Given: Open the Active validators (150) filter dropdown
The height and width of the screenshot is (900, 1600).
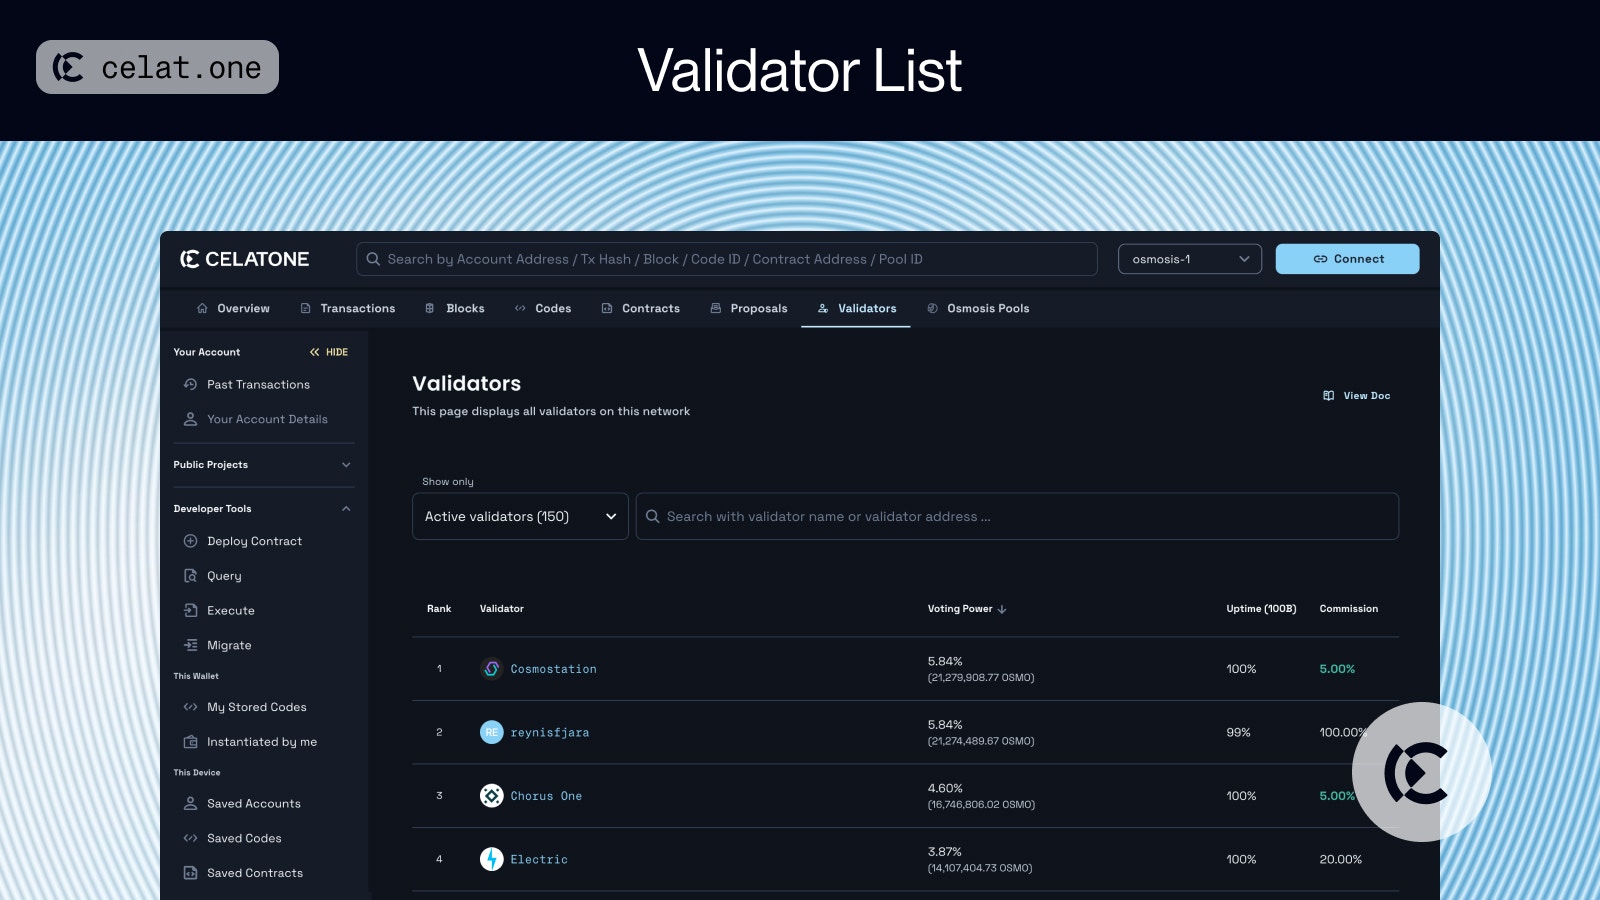Looking at the screenshot, I should (x=520, y=516).
